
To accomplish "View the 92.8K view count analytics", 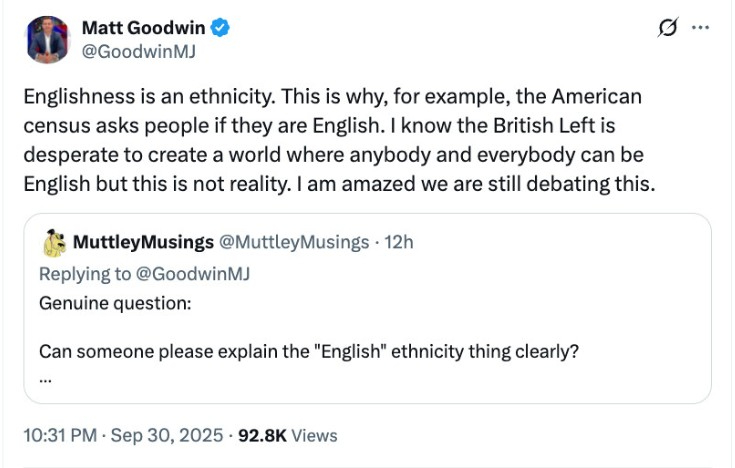I will pos(262,436).
